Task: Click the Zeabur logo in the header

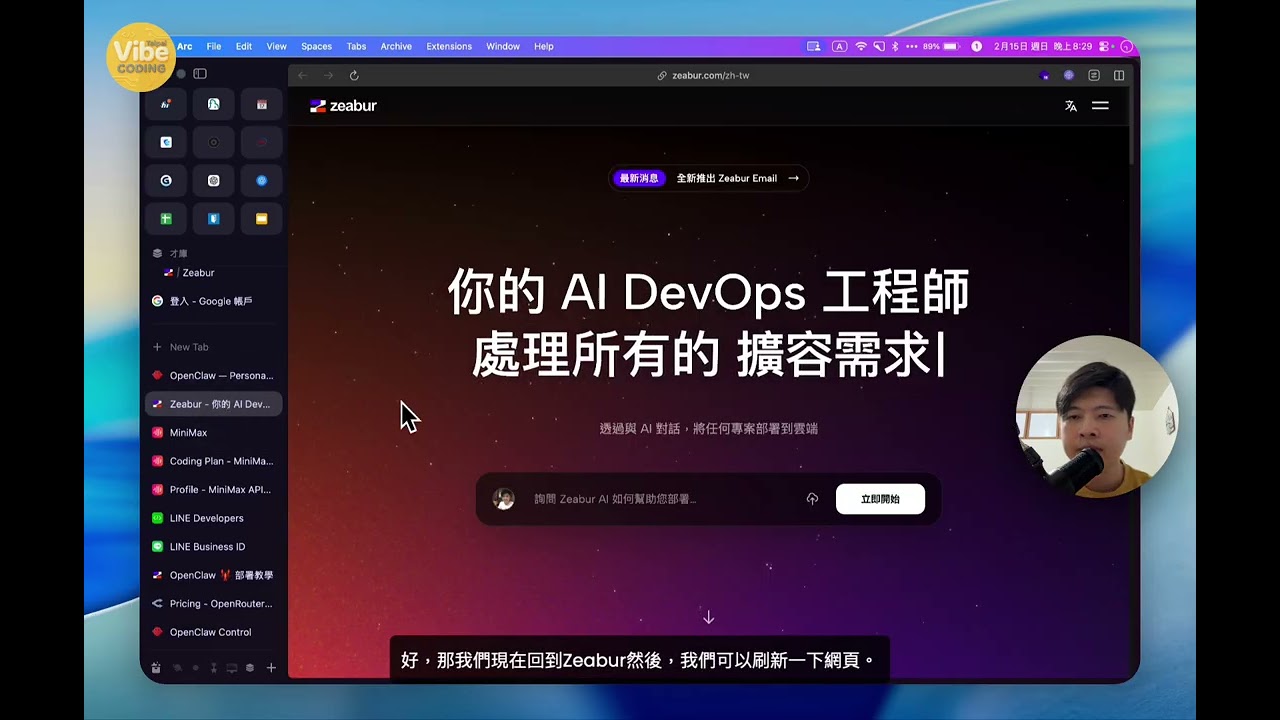Action: point(343,106)
